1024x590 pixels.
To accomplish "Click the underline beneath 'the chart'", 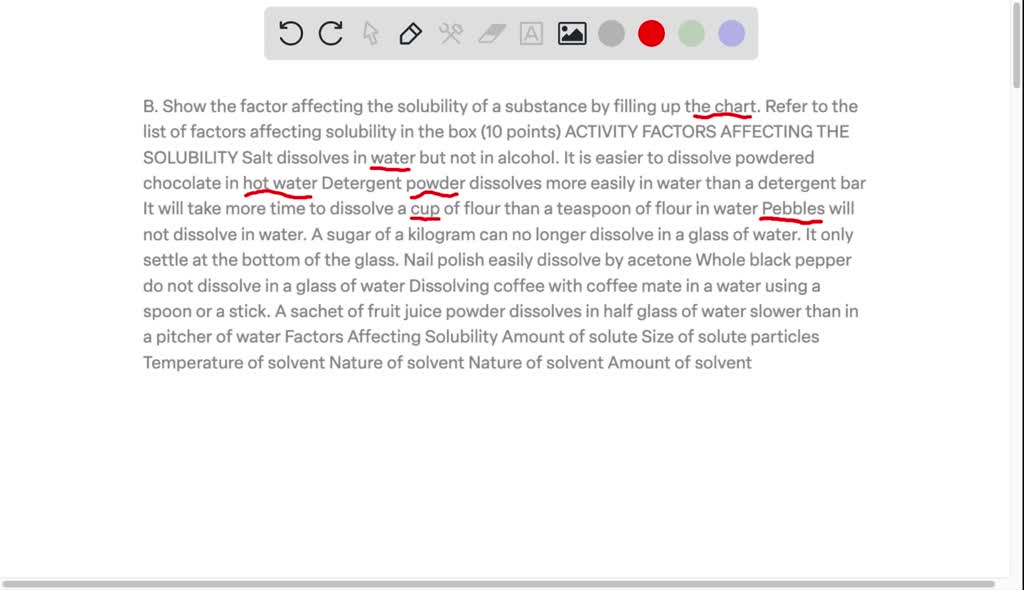I will [x=721, y=114].
